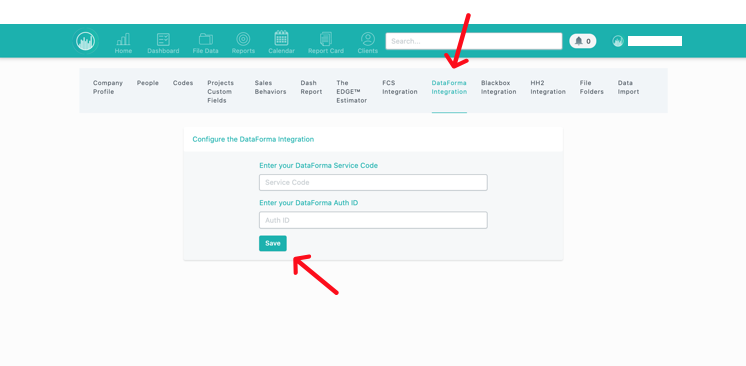
Task: Click the Service Code input field
Action: click(373, 182)
